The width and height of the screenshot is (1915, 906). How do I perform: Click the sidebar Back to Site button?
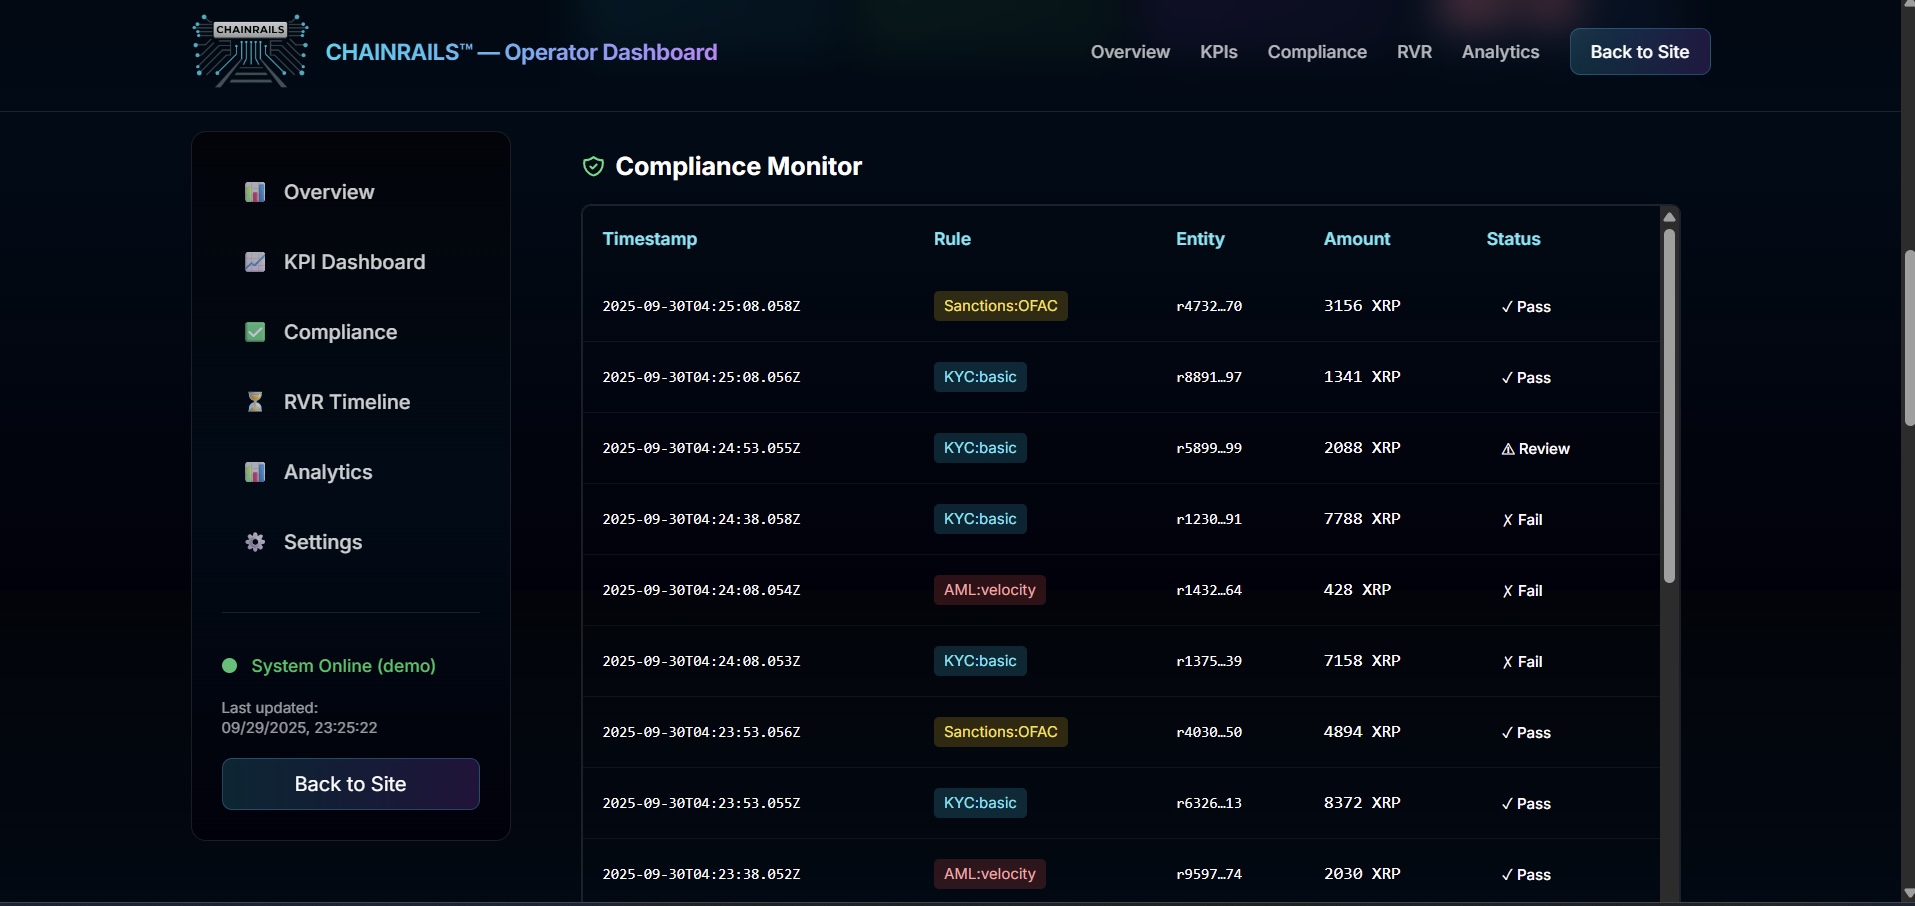tap(350, 784)
